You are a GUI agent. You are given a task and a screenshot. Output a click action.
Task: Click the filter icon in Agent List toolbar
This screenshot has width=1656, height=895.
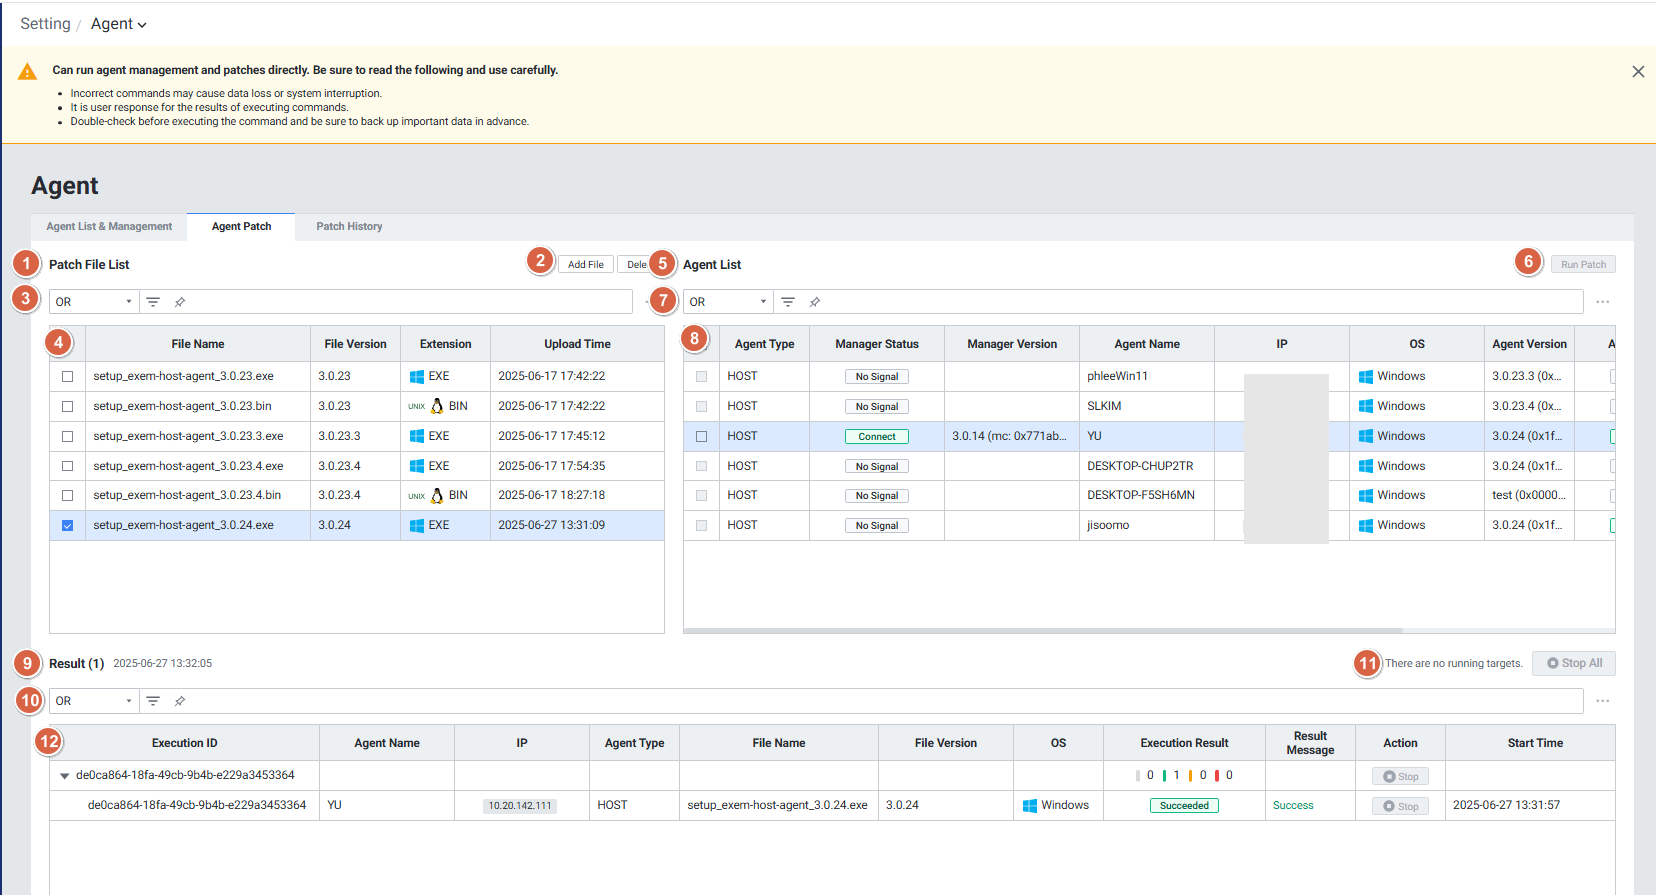tap(788, 302)
